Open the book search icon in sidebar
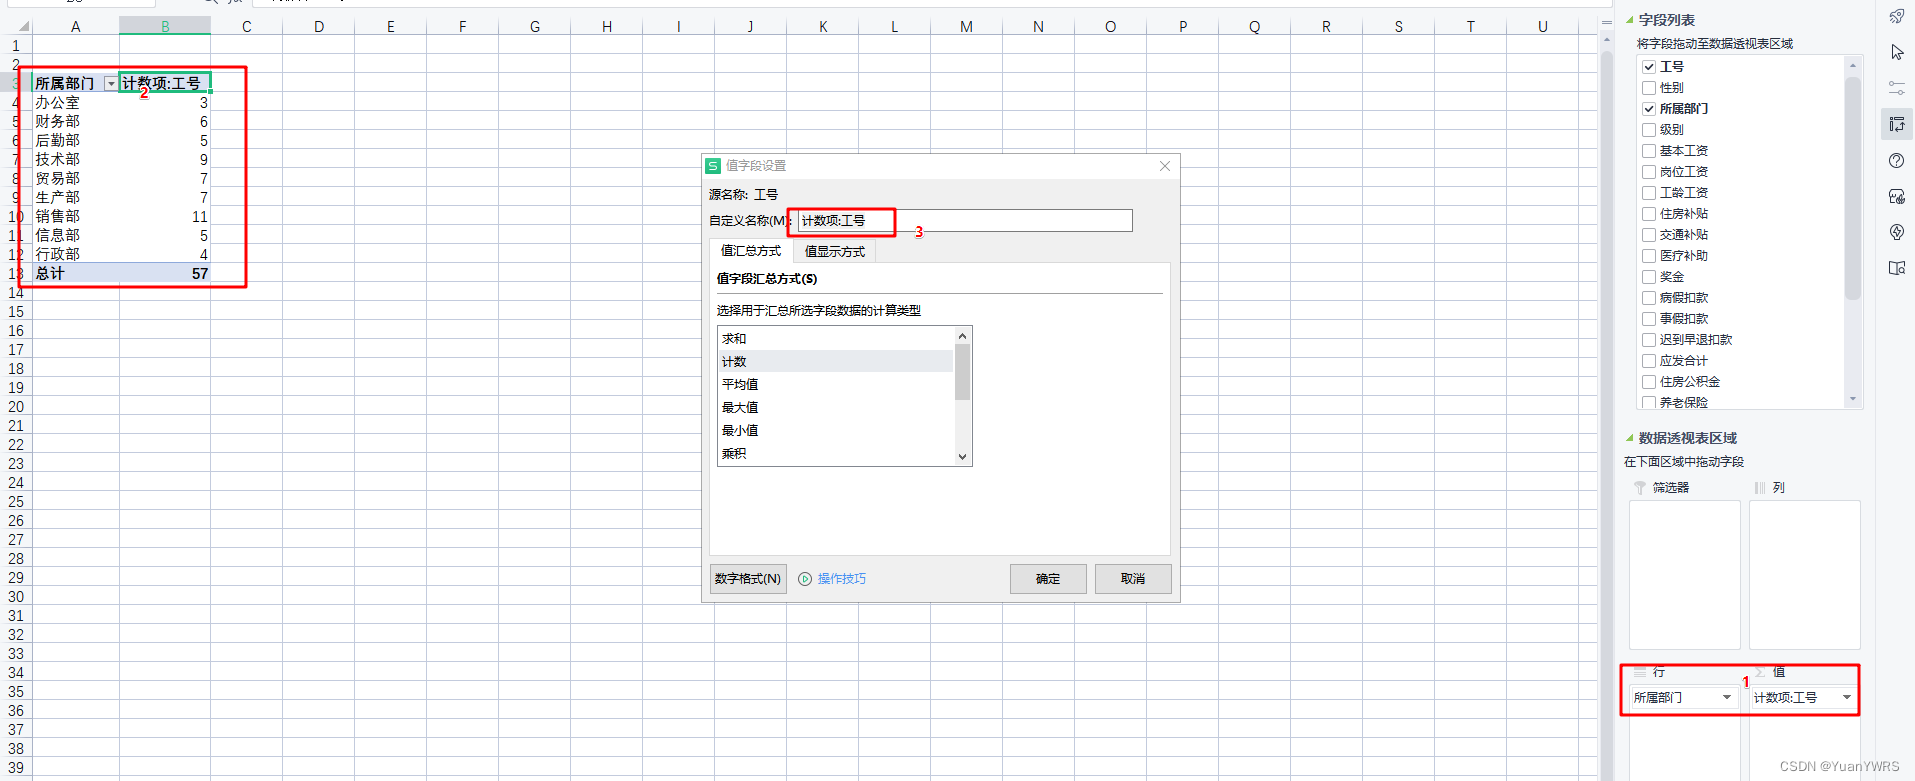This screenshot has height=781, width=1915. (1896, 268)
